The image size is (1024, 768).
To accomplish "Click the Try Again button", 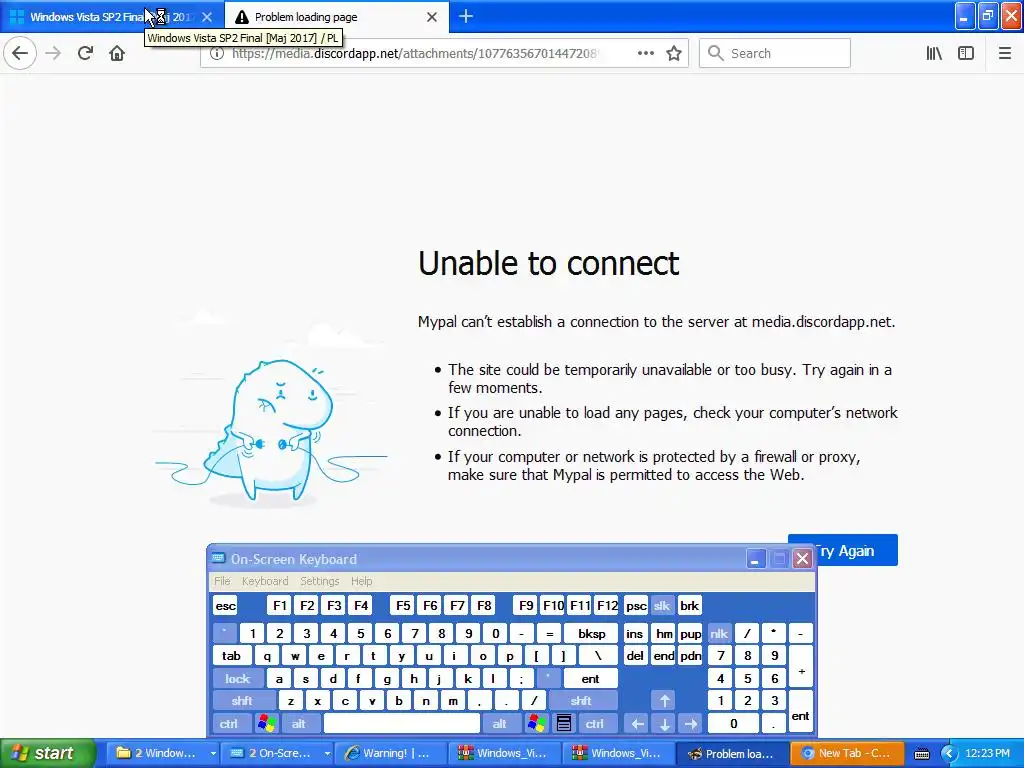I will (x=842, y=551).
